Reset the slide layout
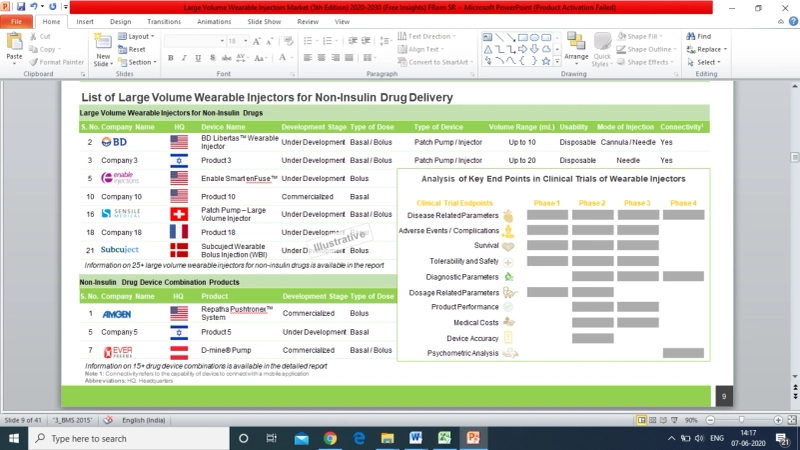Screen dimensions: 800x450 tap(132, 49)
